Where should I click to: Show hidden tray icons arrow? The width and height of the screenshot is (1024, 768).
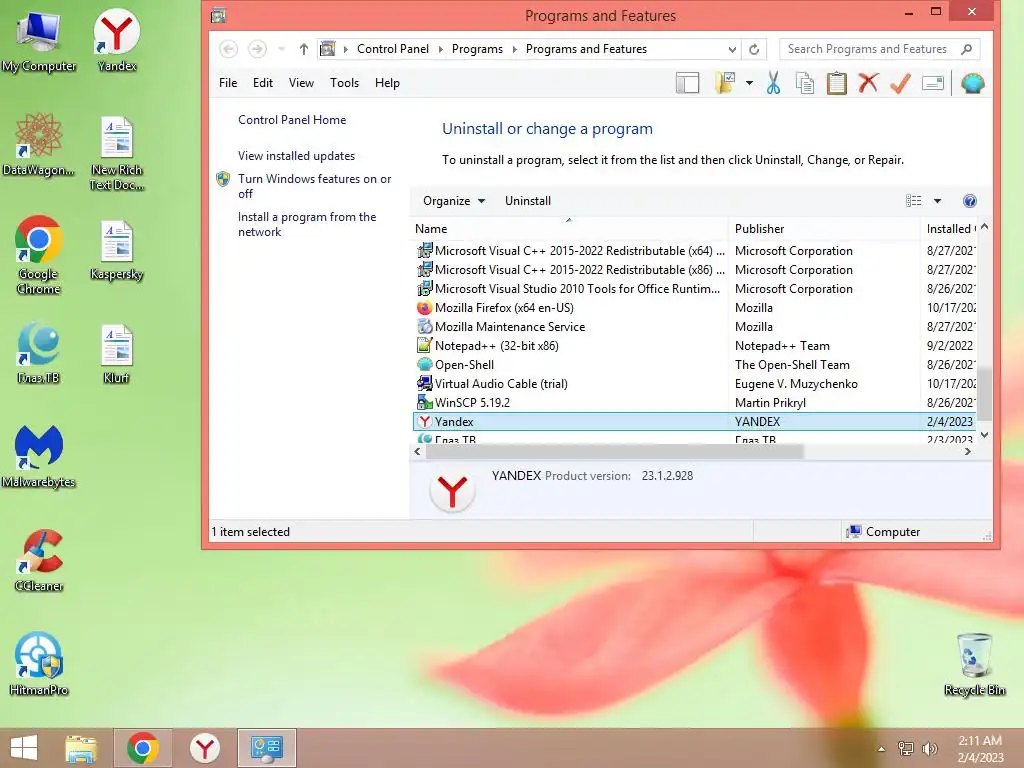click(881, 749)
